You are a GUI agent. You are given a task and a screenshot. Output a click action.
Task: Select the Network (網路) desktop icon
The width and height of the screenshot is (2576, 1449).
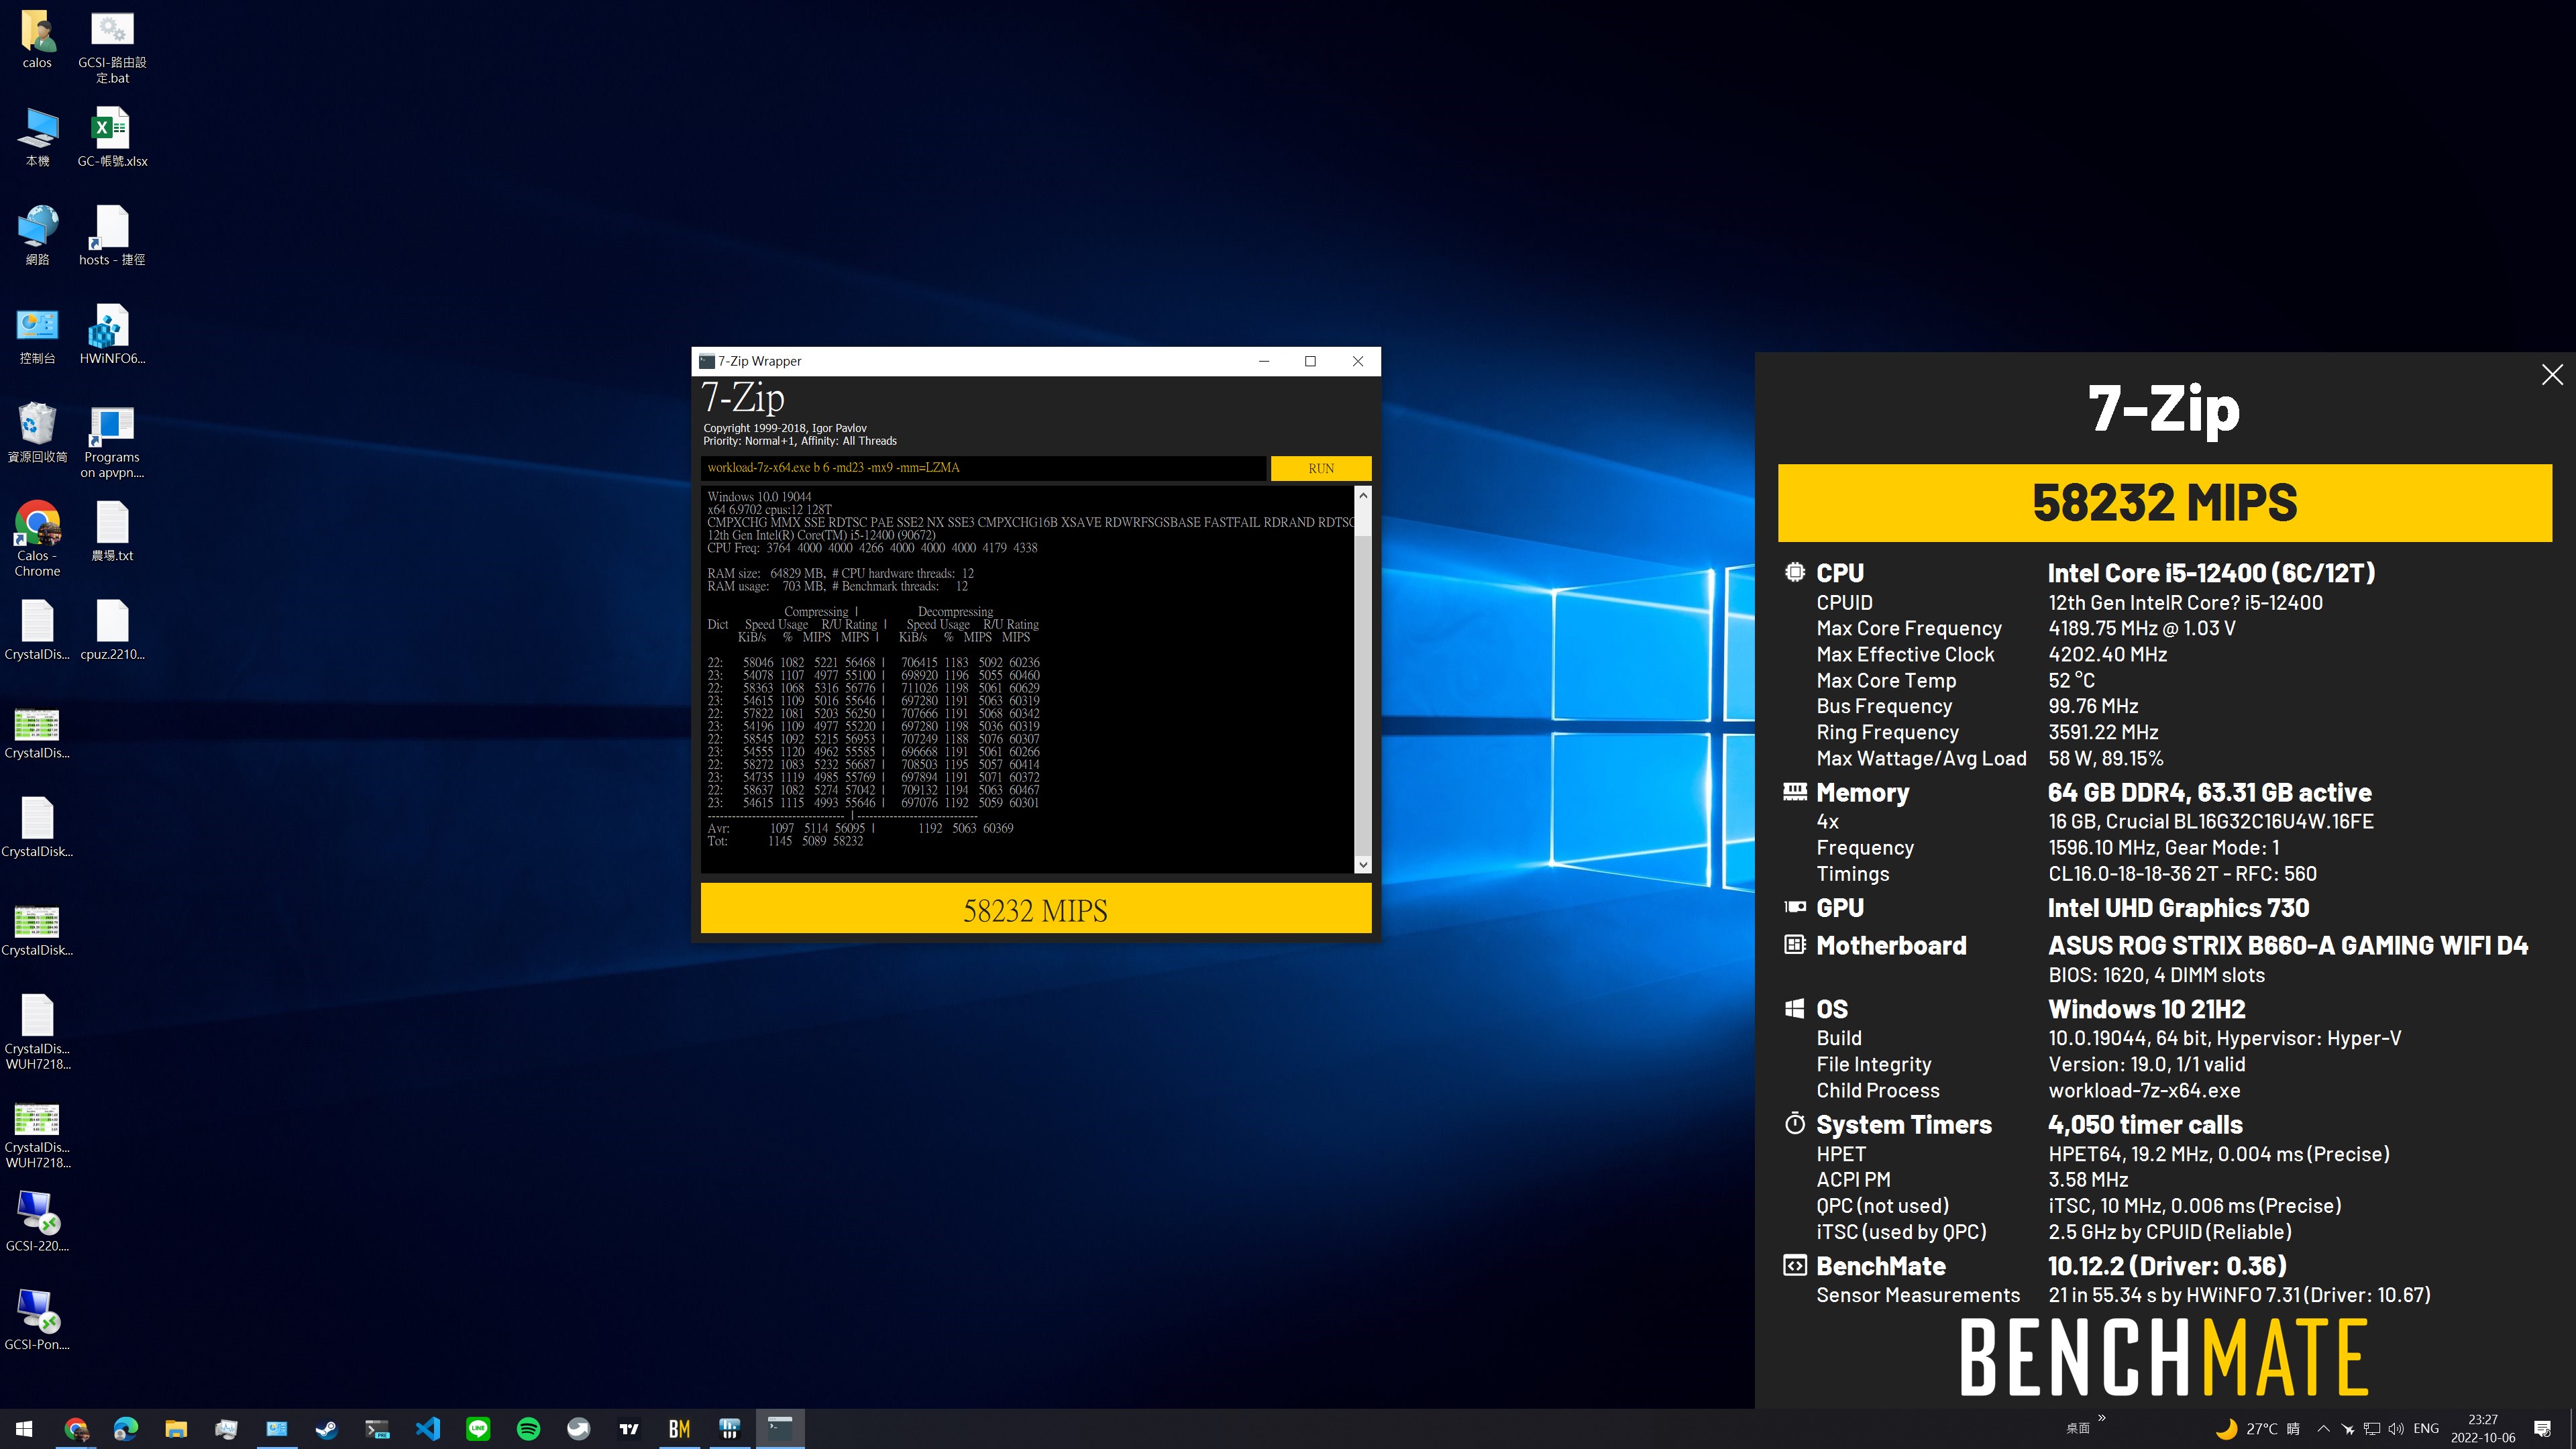(37, 236)
